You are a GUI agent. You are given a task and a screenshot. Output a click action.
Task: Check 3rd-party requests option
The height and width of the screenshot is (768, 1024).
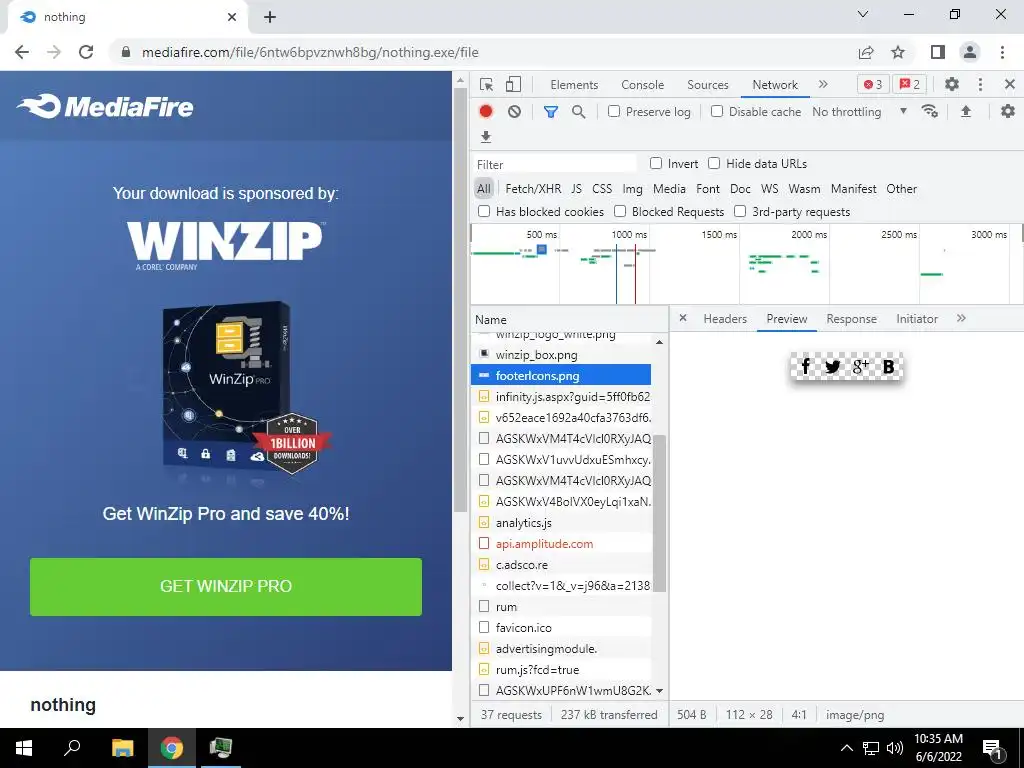pyautogui.click(x=740, y=211)
